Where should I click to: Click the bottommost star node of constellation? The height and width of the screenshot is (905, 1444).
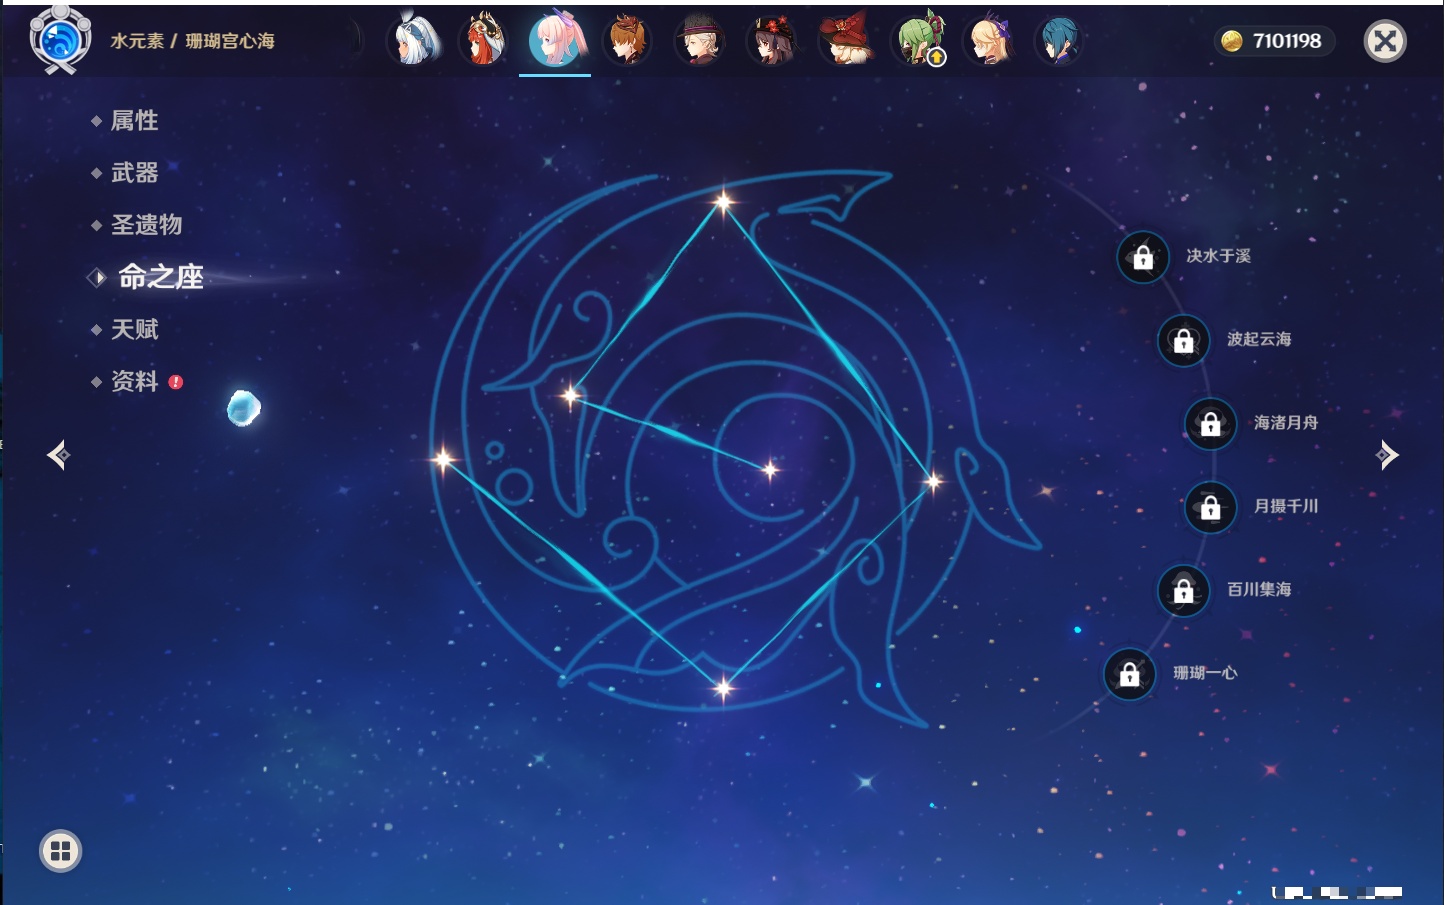tap(723, 687)
